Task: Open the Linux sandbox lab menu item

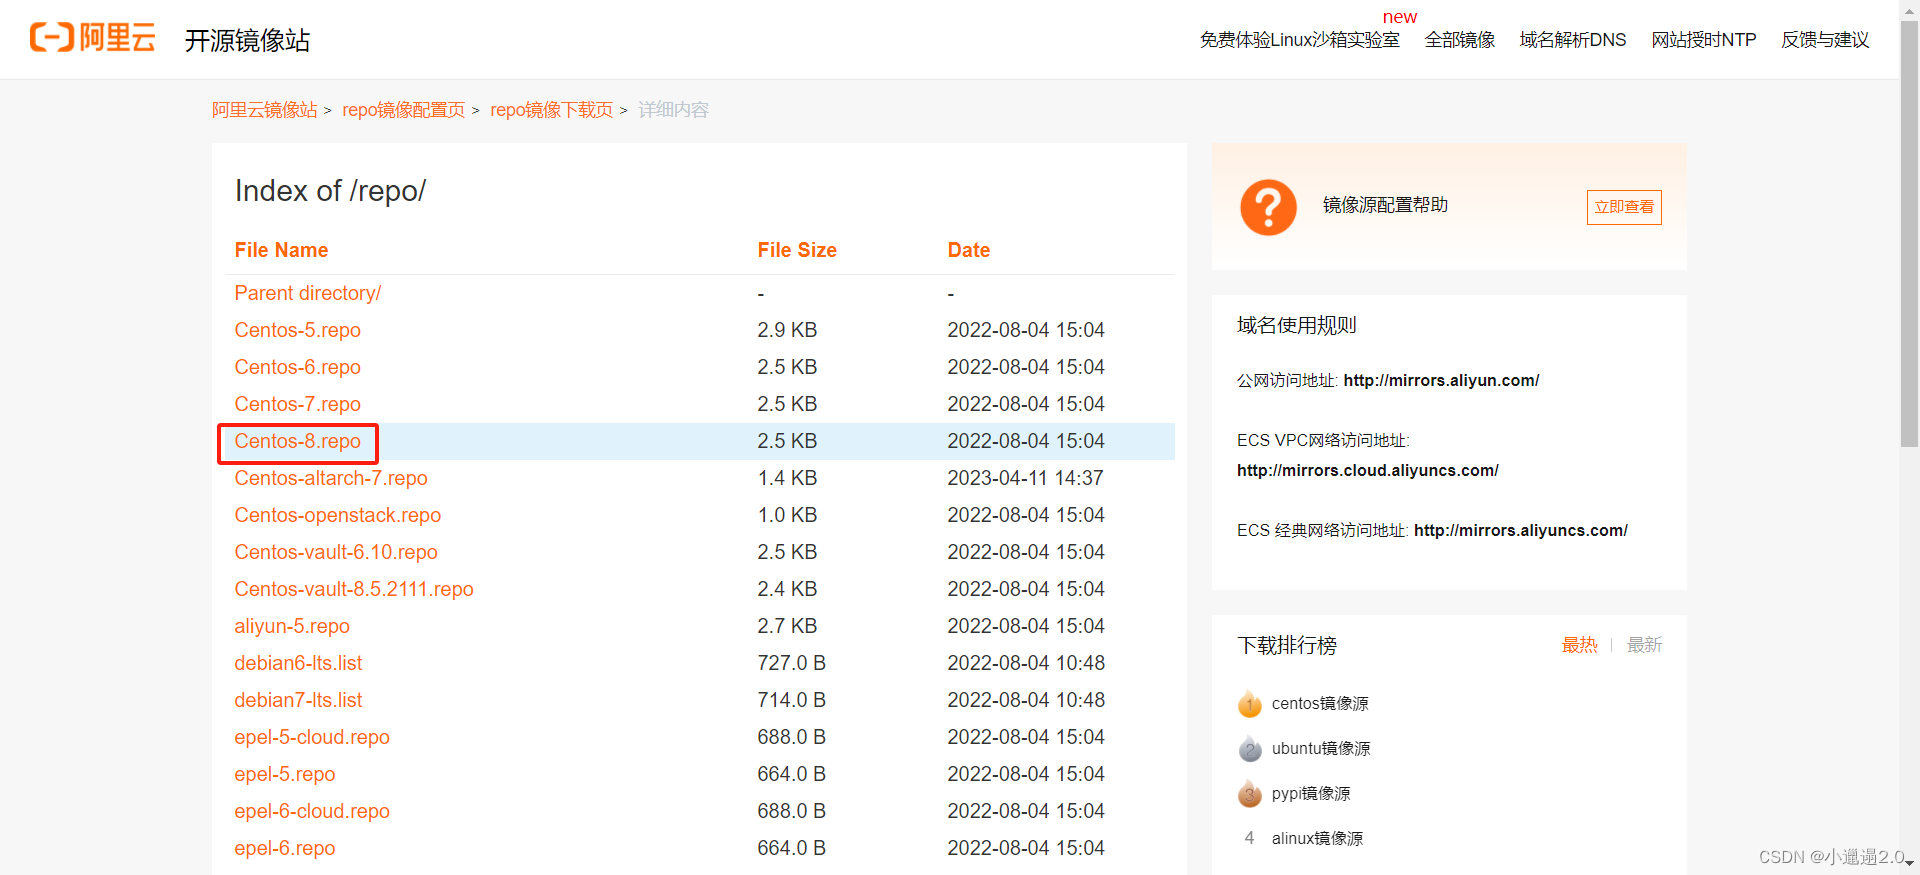Action: (1300, 40)
